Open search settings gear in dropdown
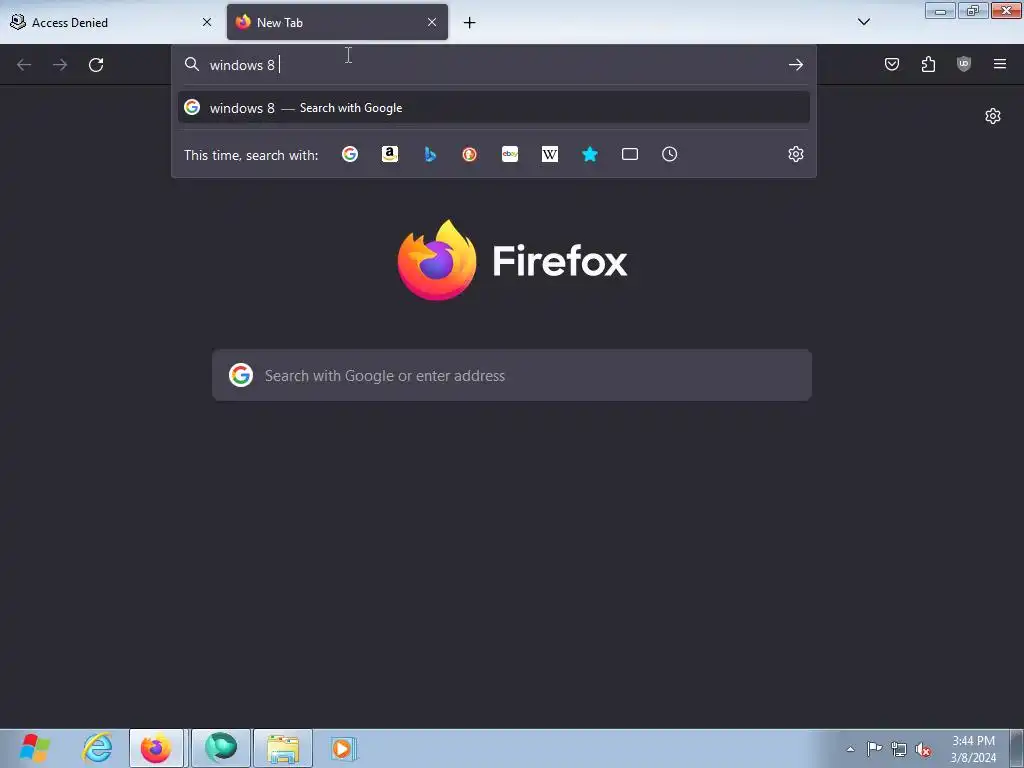This screenshot has height=768, width=1024. (795, 154)
